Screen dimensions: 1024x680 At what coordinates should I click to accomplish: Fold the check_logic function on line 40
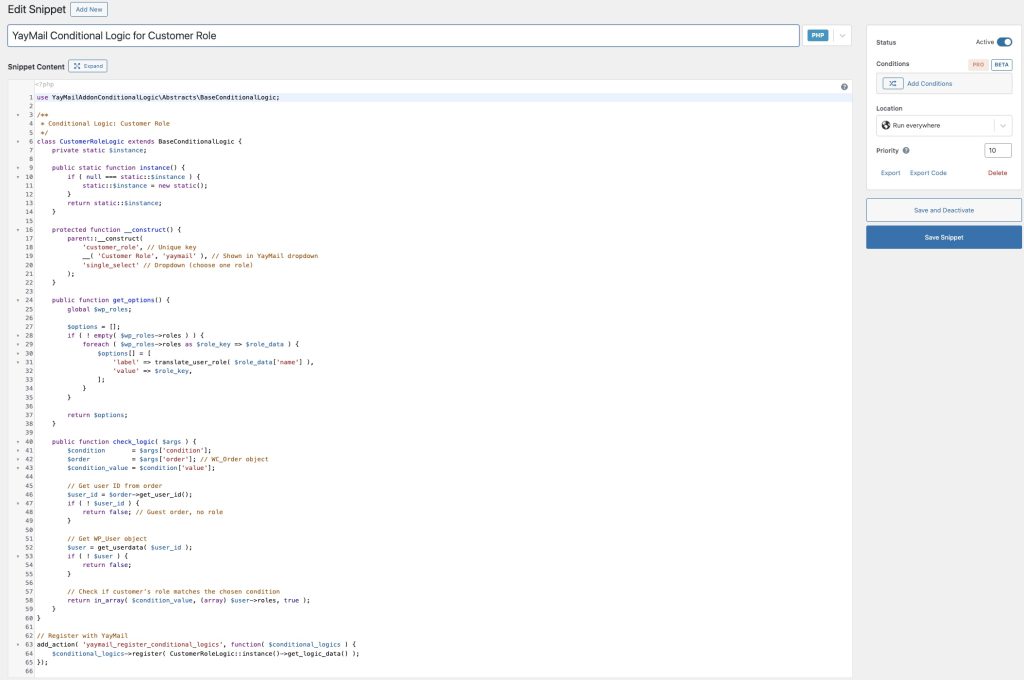click(19, 441)
